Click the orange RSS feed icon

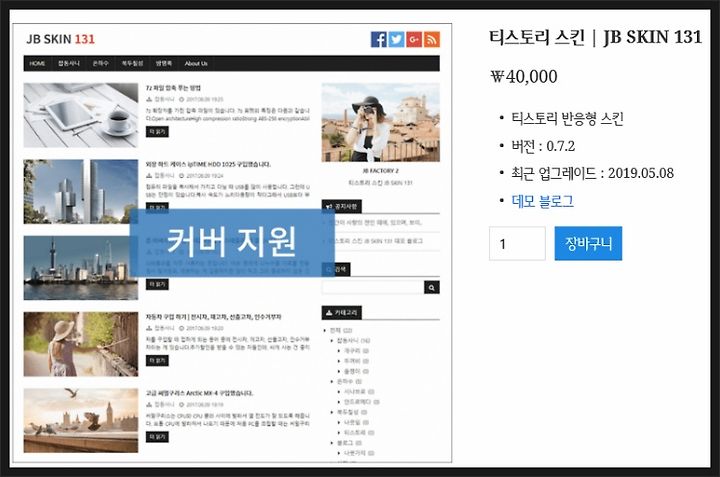[x=432, y=39]
